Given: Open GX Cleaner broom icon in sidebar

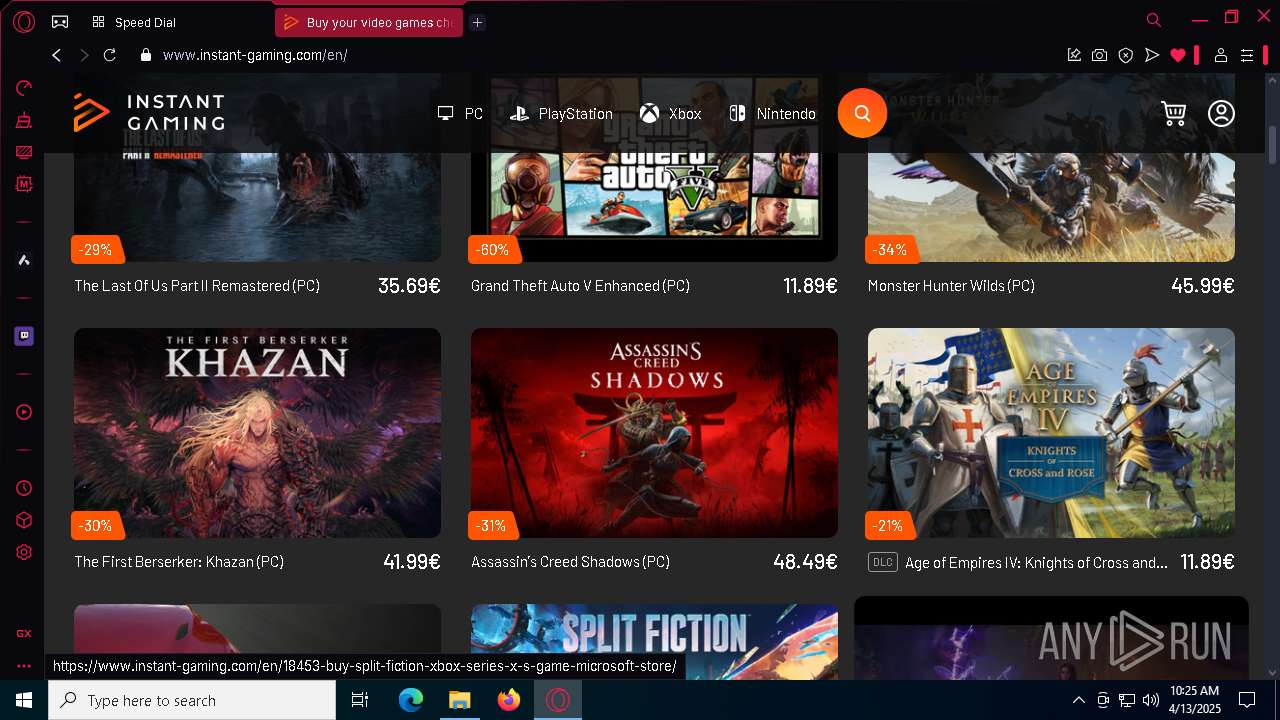Looking at the screenshot, I should (24, 120).
